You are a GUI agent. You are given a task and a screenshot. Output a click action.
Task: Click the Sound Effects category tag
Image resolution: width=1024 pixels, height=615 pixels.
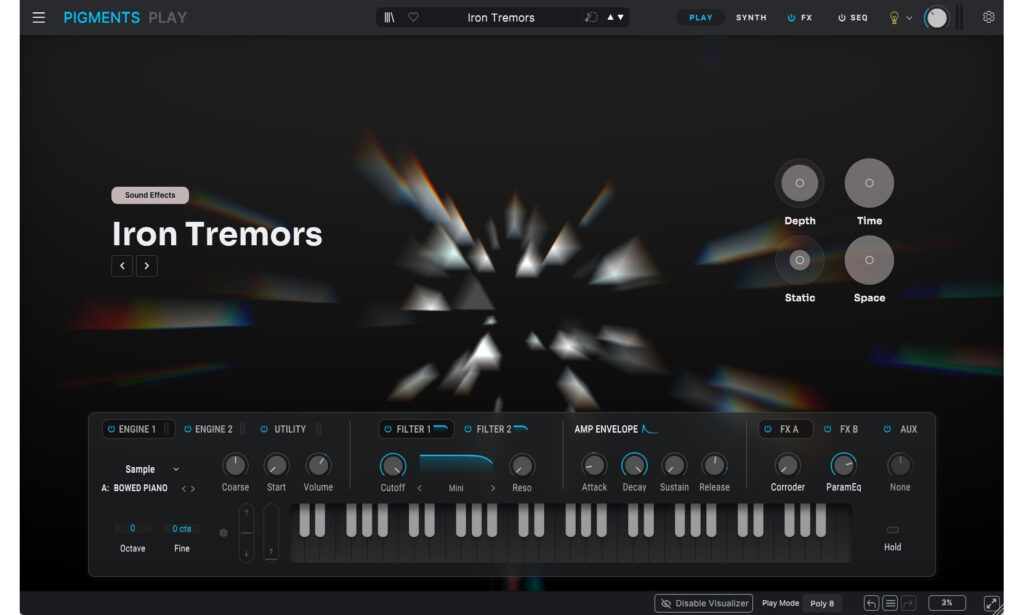150,195
